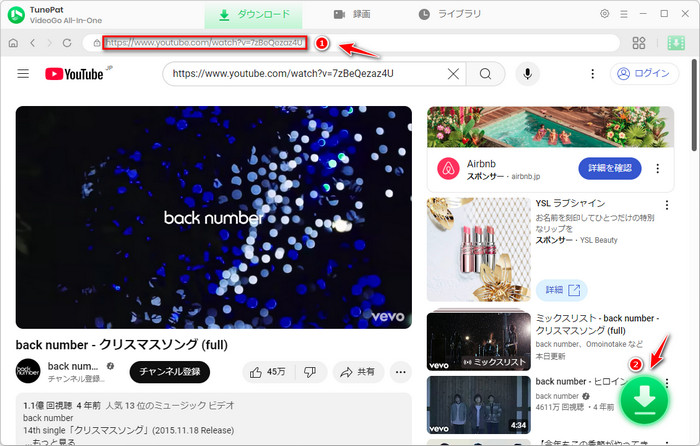Click the 1.1億 回視聴 view count

(x=47, y=405)
